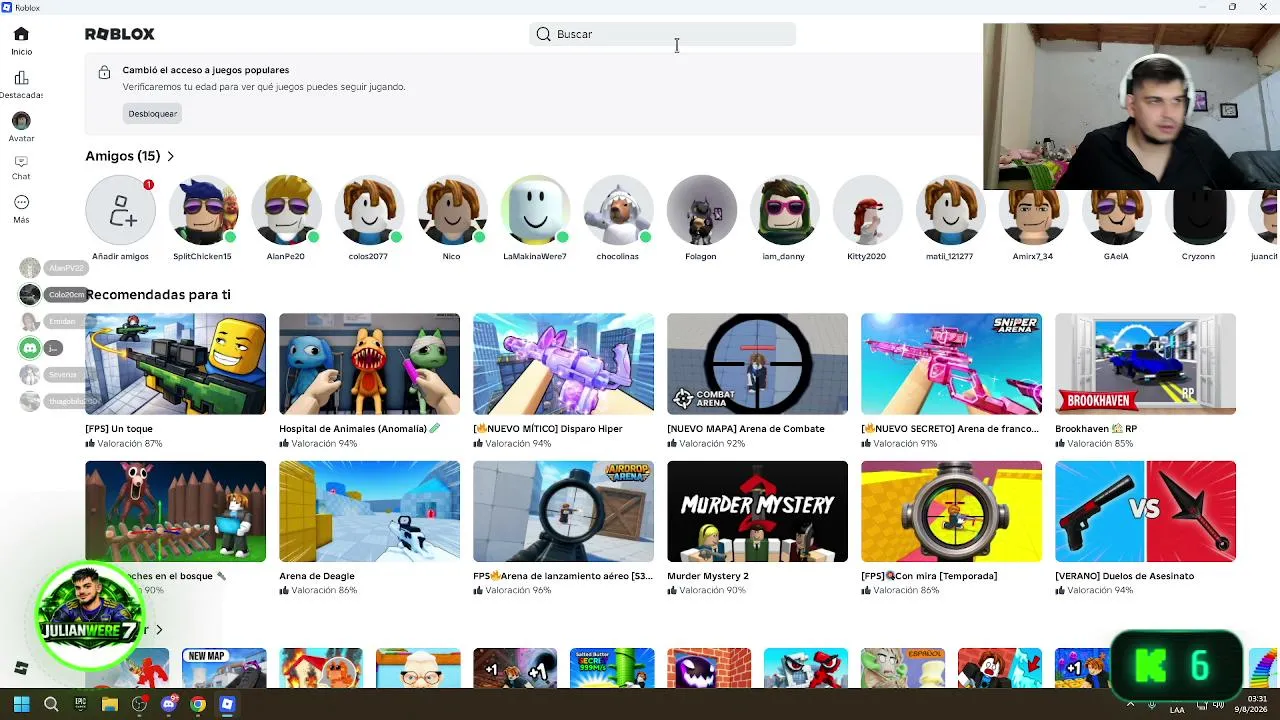Open the Airdrop Arena lanzamiento aéreo thumbnail
The width and height of the screenshot is (1280, 720).
(x=564, y=512)
